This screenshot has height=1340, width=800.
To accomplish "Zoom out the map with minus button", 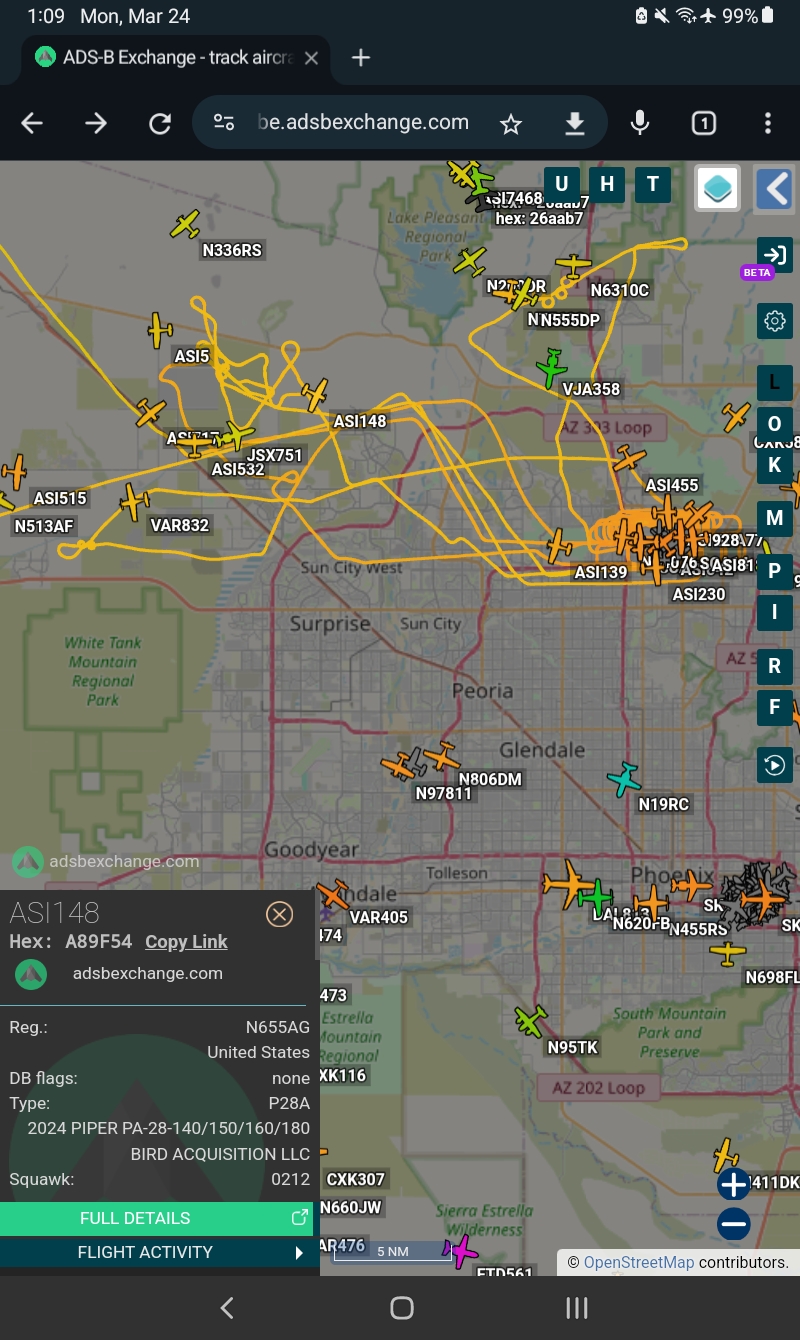I will click(733, 1224).
